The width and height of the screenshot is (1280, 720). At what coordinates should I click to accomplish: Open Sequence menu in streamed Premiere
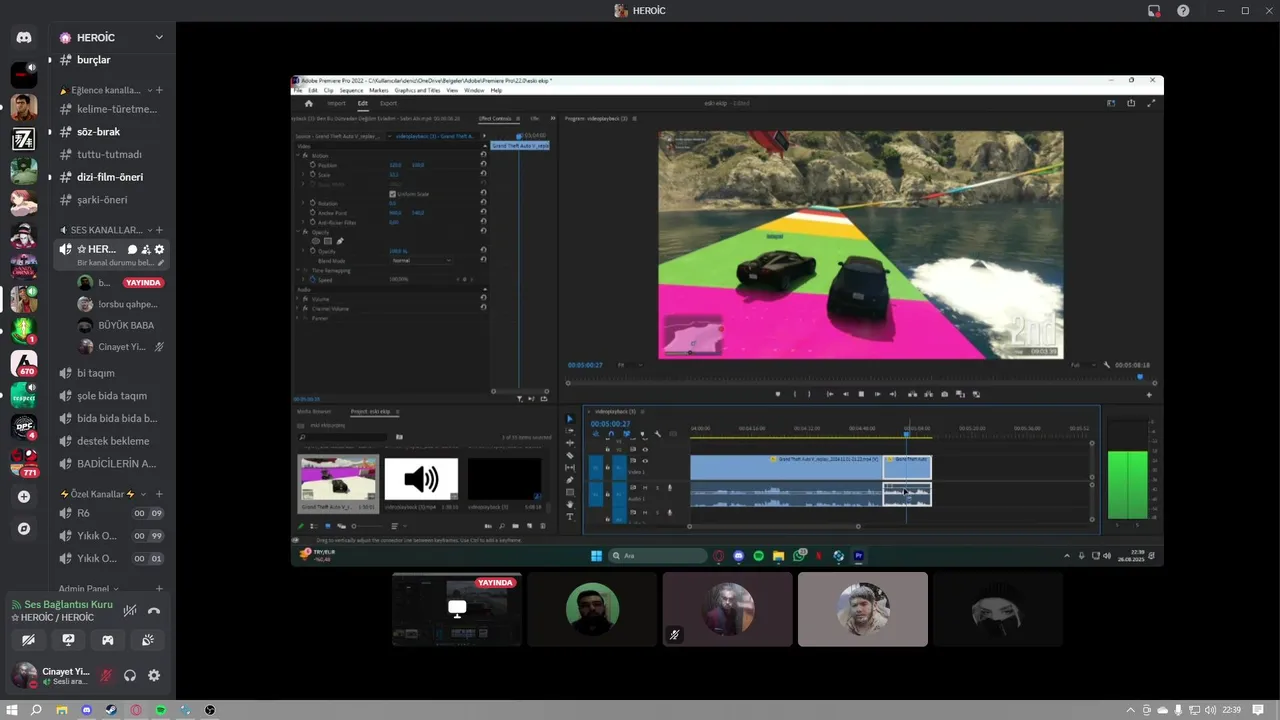(351, 90)
